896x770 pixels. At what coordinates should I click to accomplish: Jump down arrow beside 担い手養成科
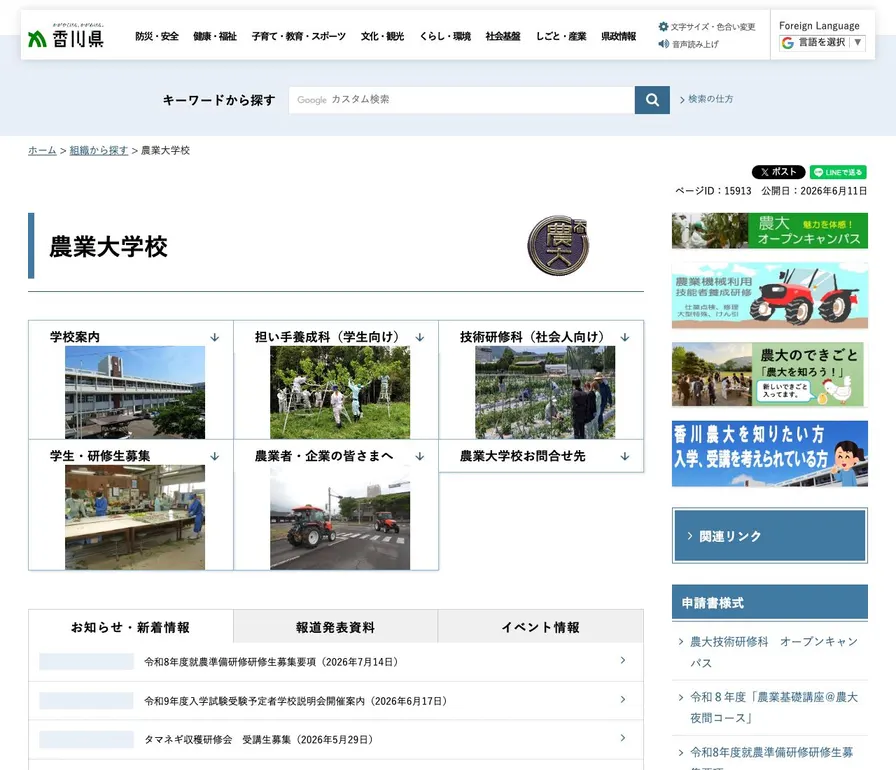420,337
